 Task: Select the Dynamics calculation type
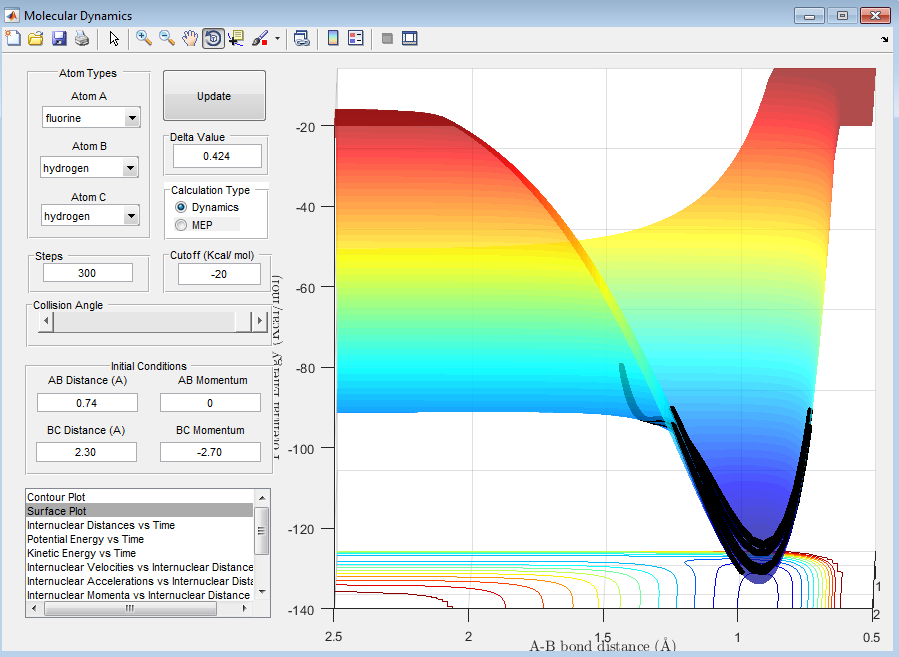coord(181,207)
